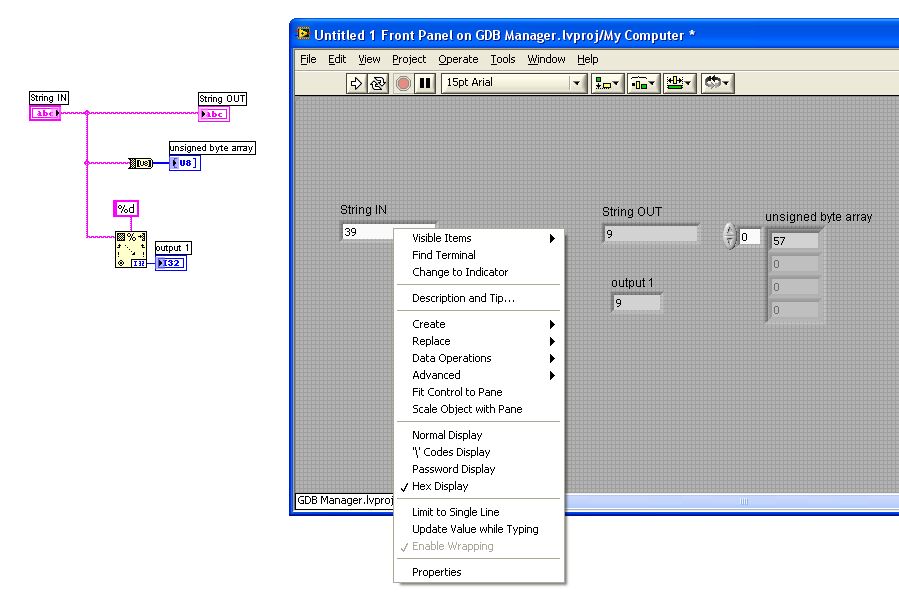Open the Tools menu
This screenshot has height=607, width=899.
[x=503, y=59]
